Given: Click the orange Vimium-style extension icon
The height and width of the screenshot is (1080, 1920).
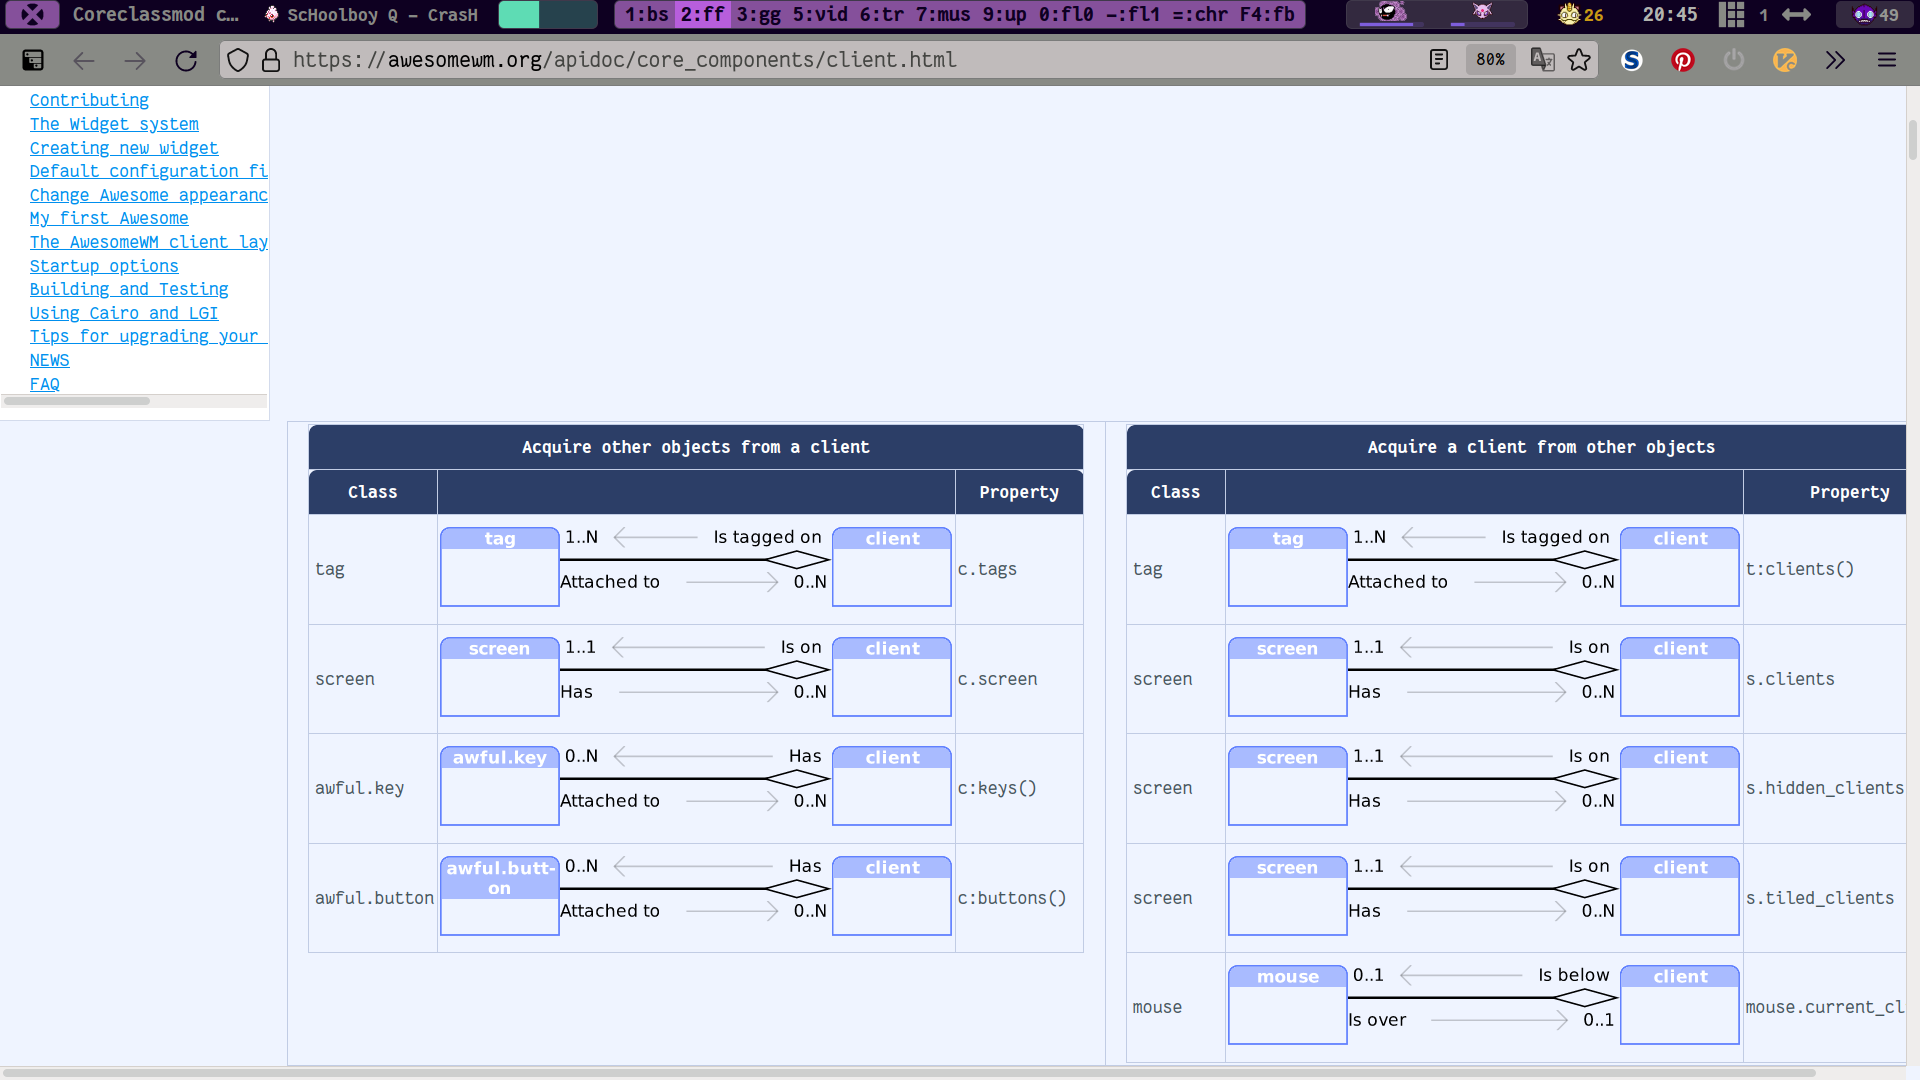Looking at the screenshot, I should tap(1785, 60).
